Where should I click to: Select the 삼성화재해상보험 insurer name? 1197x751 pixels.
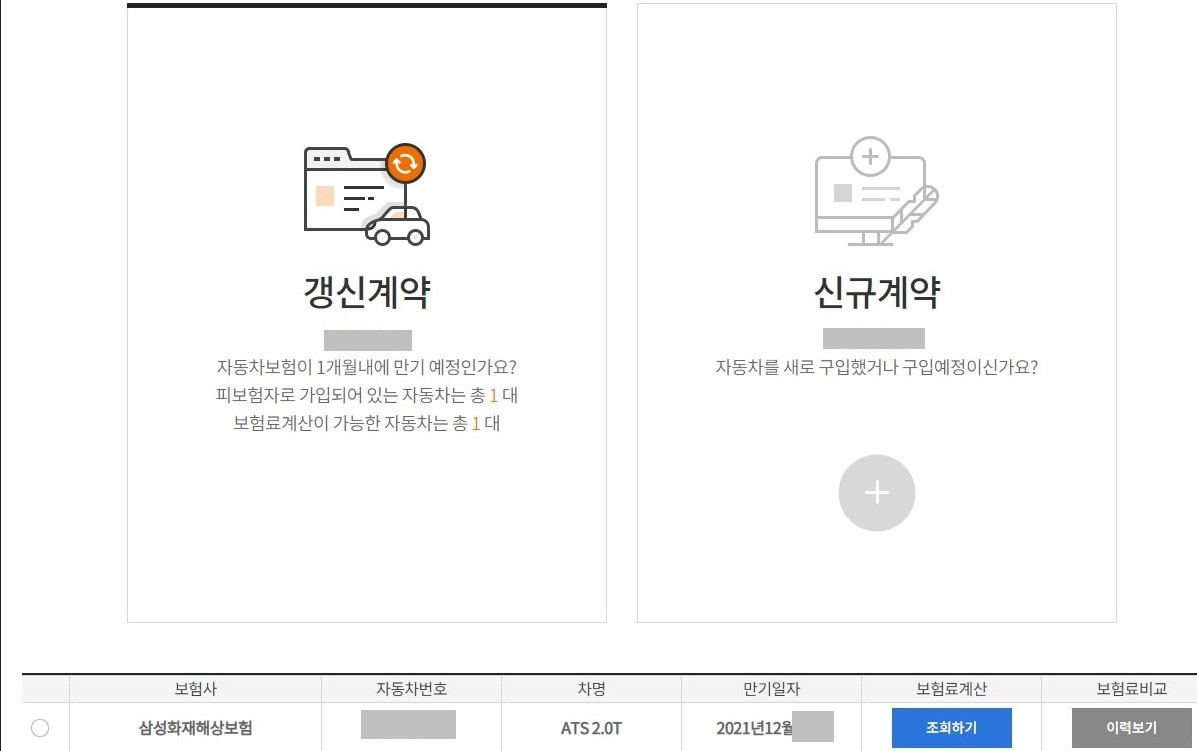click(x=195, y=728)
